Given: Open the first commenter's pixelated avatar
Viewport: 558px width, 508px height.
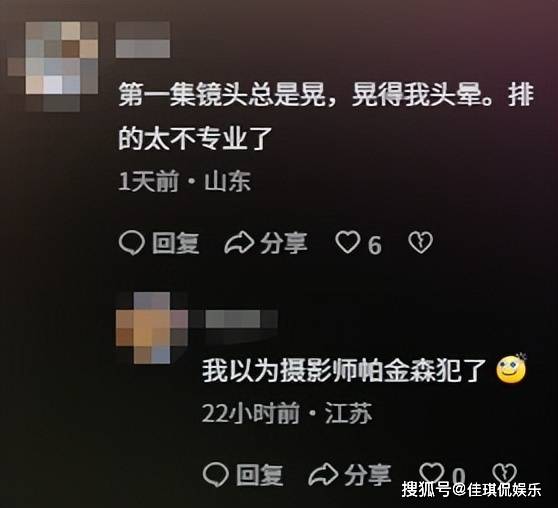Looking at the screenshot, I should pos(53,67).
